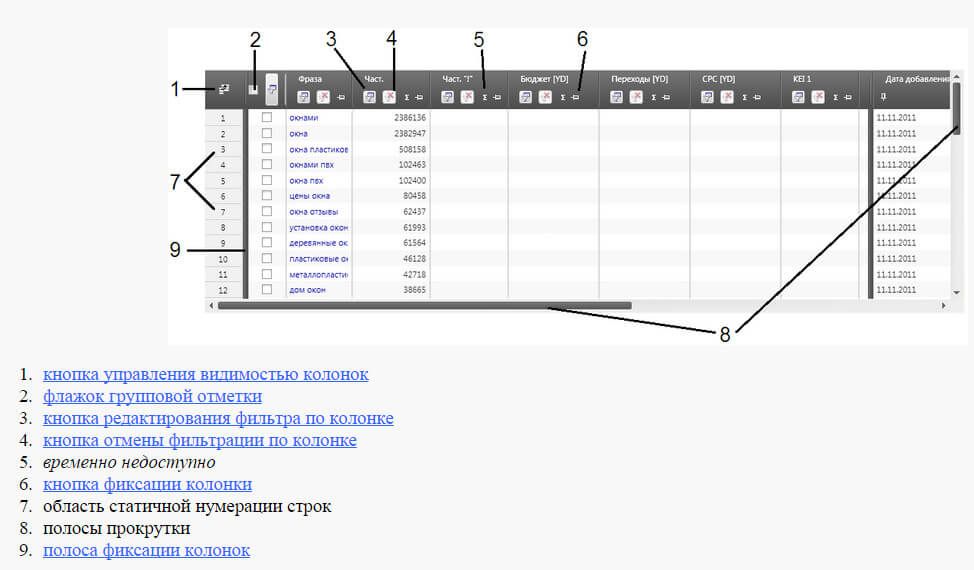This screenshot has height=570, width=974.
Task: Check the box for row "дом окон"
Action: (266, 289)
